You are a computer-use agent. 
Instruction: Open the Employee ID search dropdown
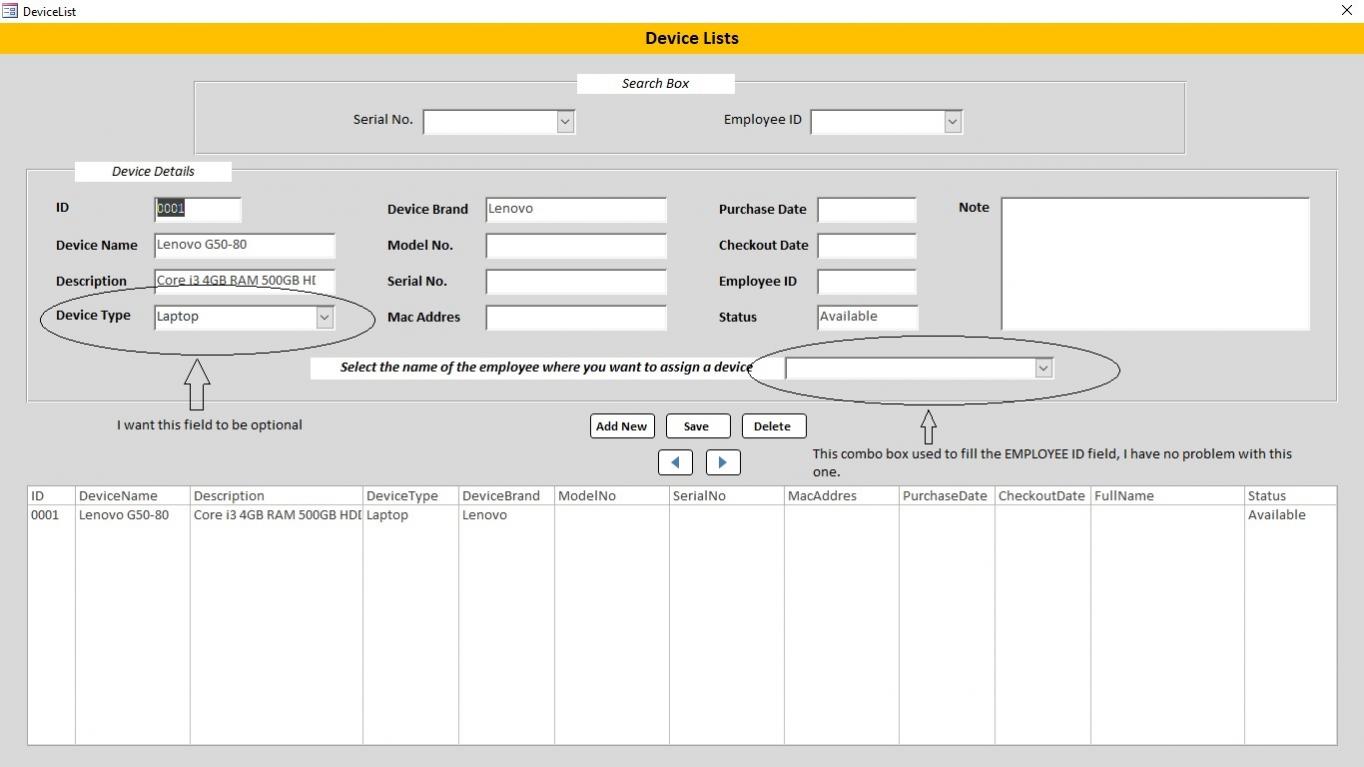952,121
